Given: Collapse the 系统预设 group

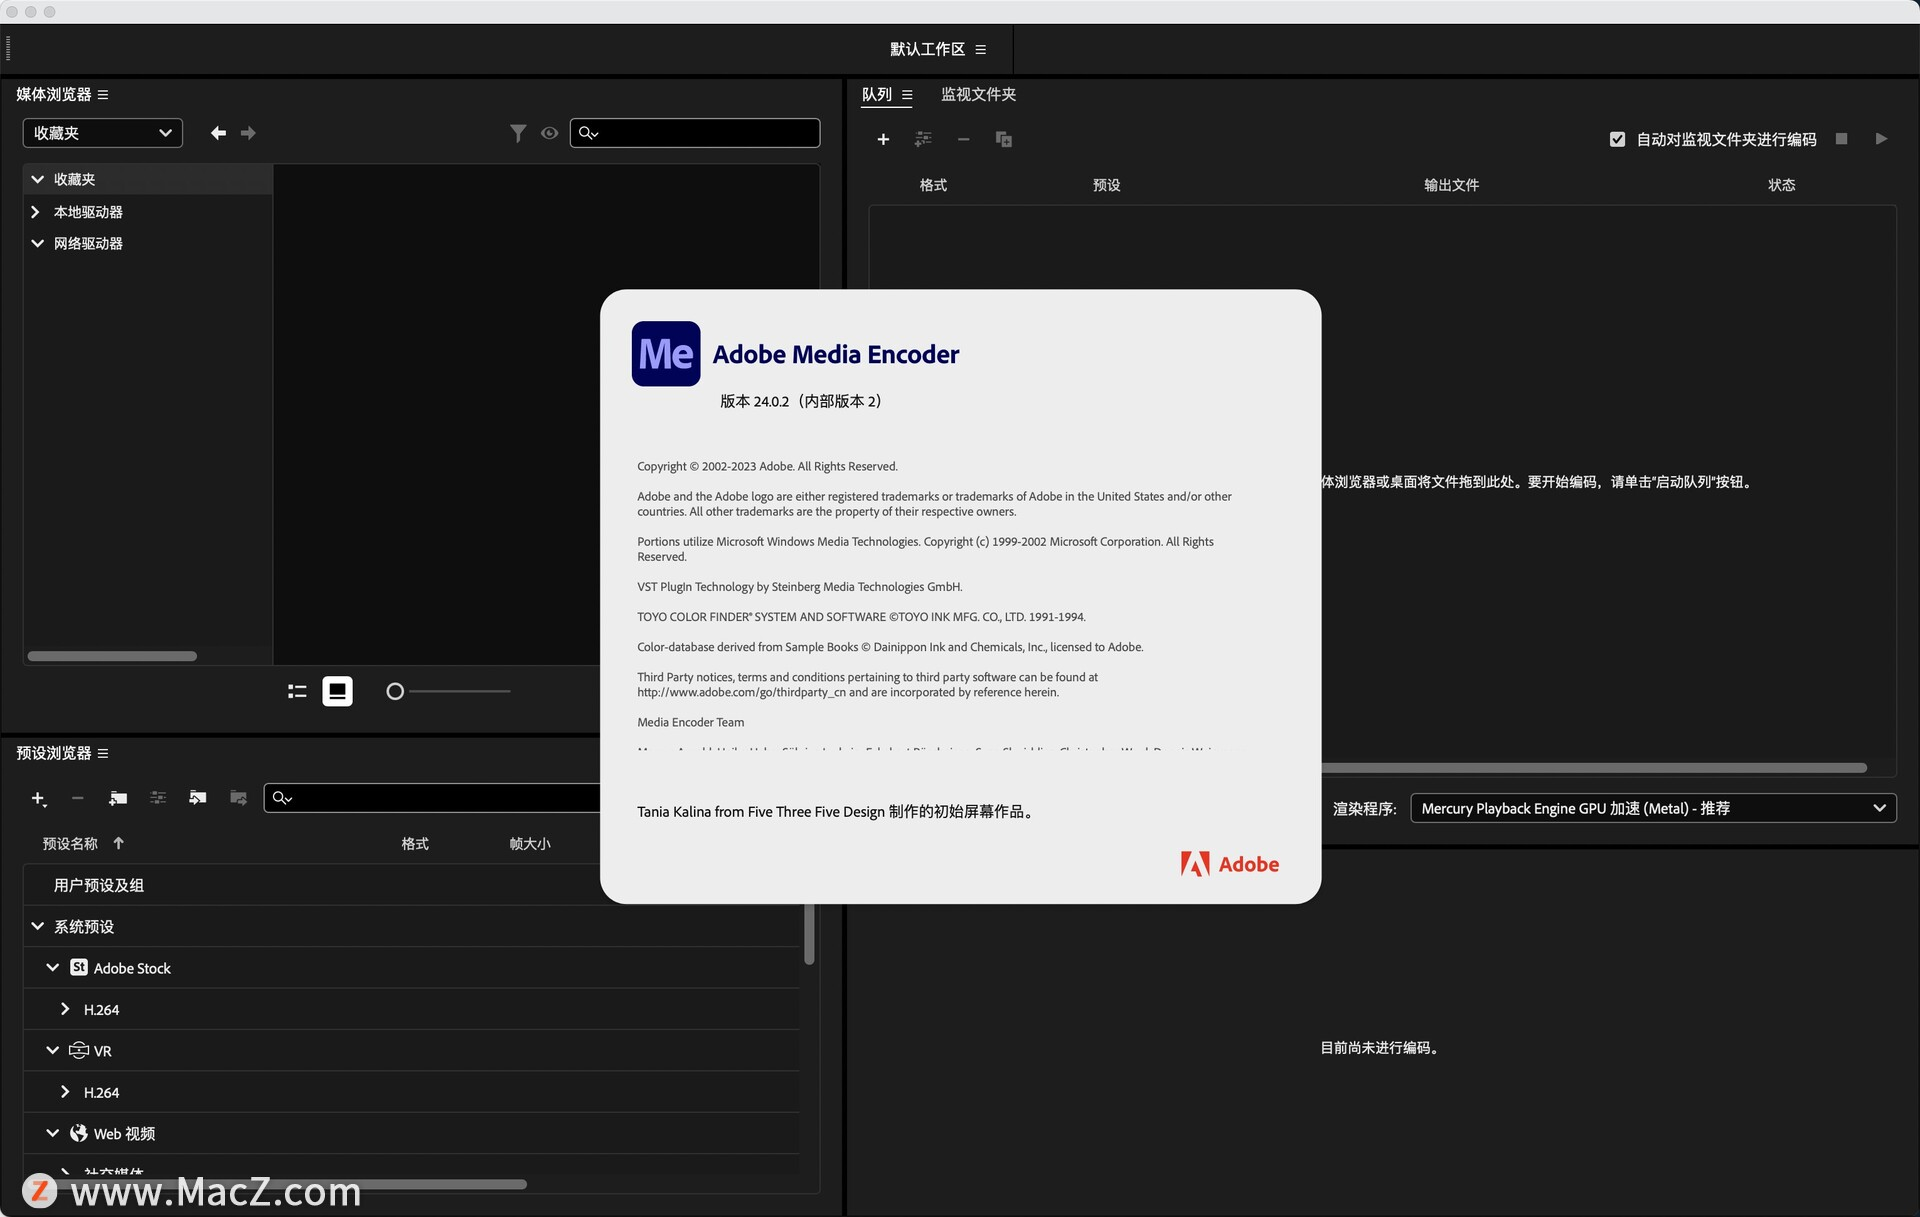Looking at the screenshot, I should tap(37, 926).
